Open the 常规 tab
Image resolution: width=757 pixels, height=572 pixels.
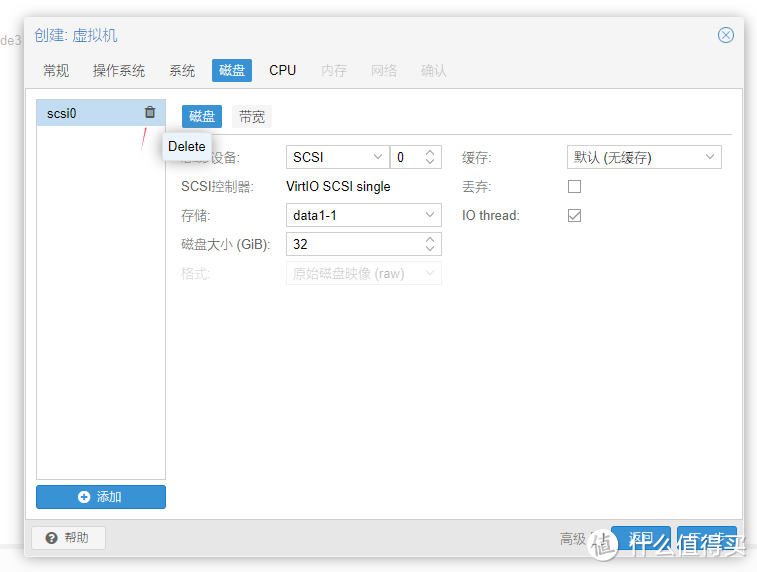[x=56, y=70]
